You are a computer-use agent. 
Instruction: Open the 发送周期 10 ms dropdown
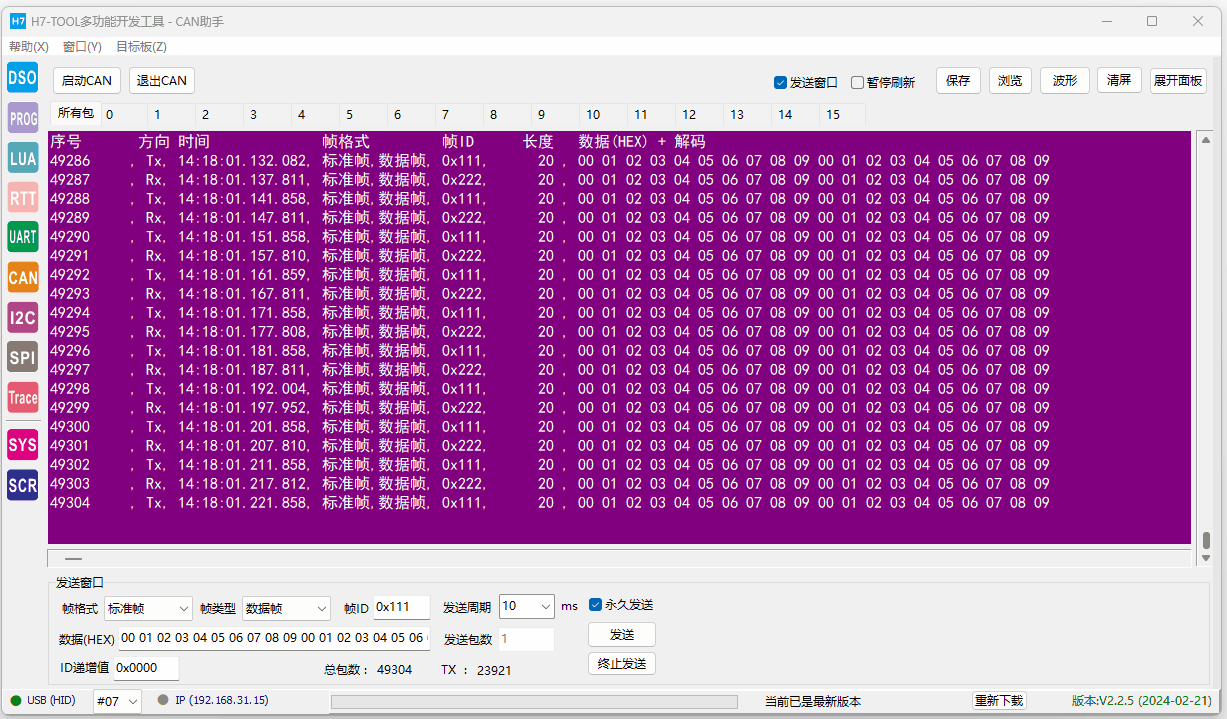(x=526, y=606)
